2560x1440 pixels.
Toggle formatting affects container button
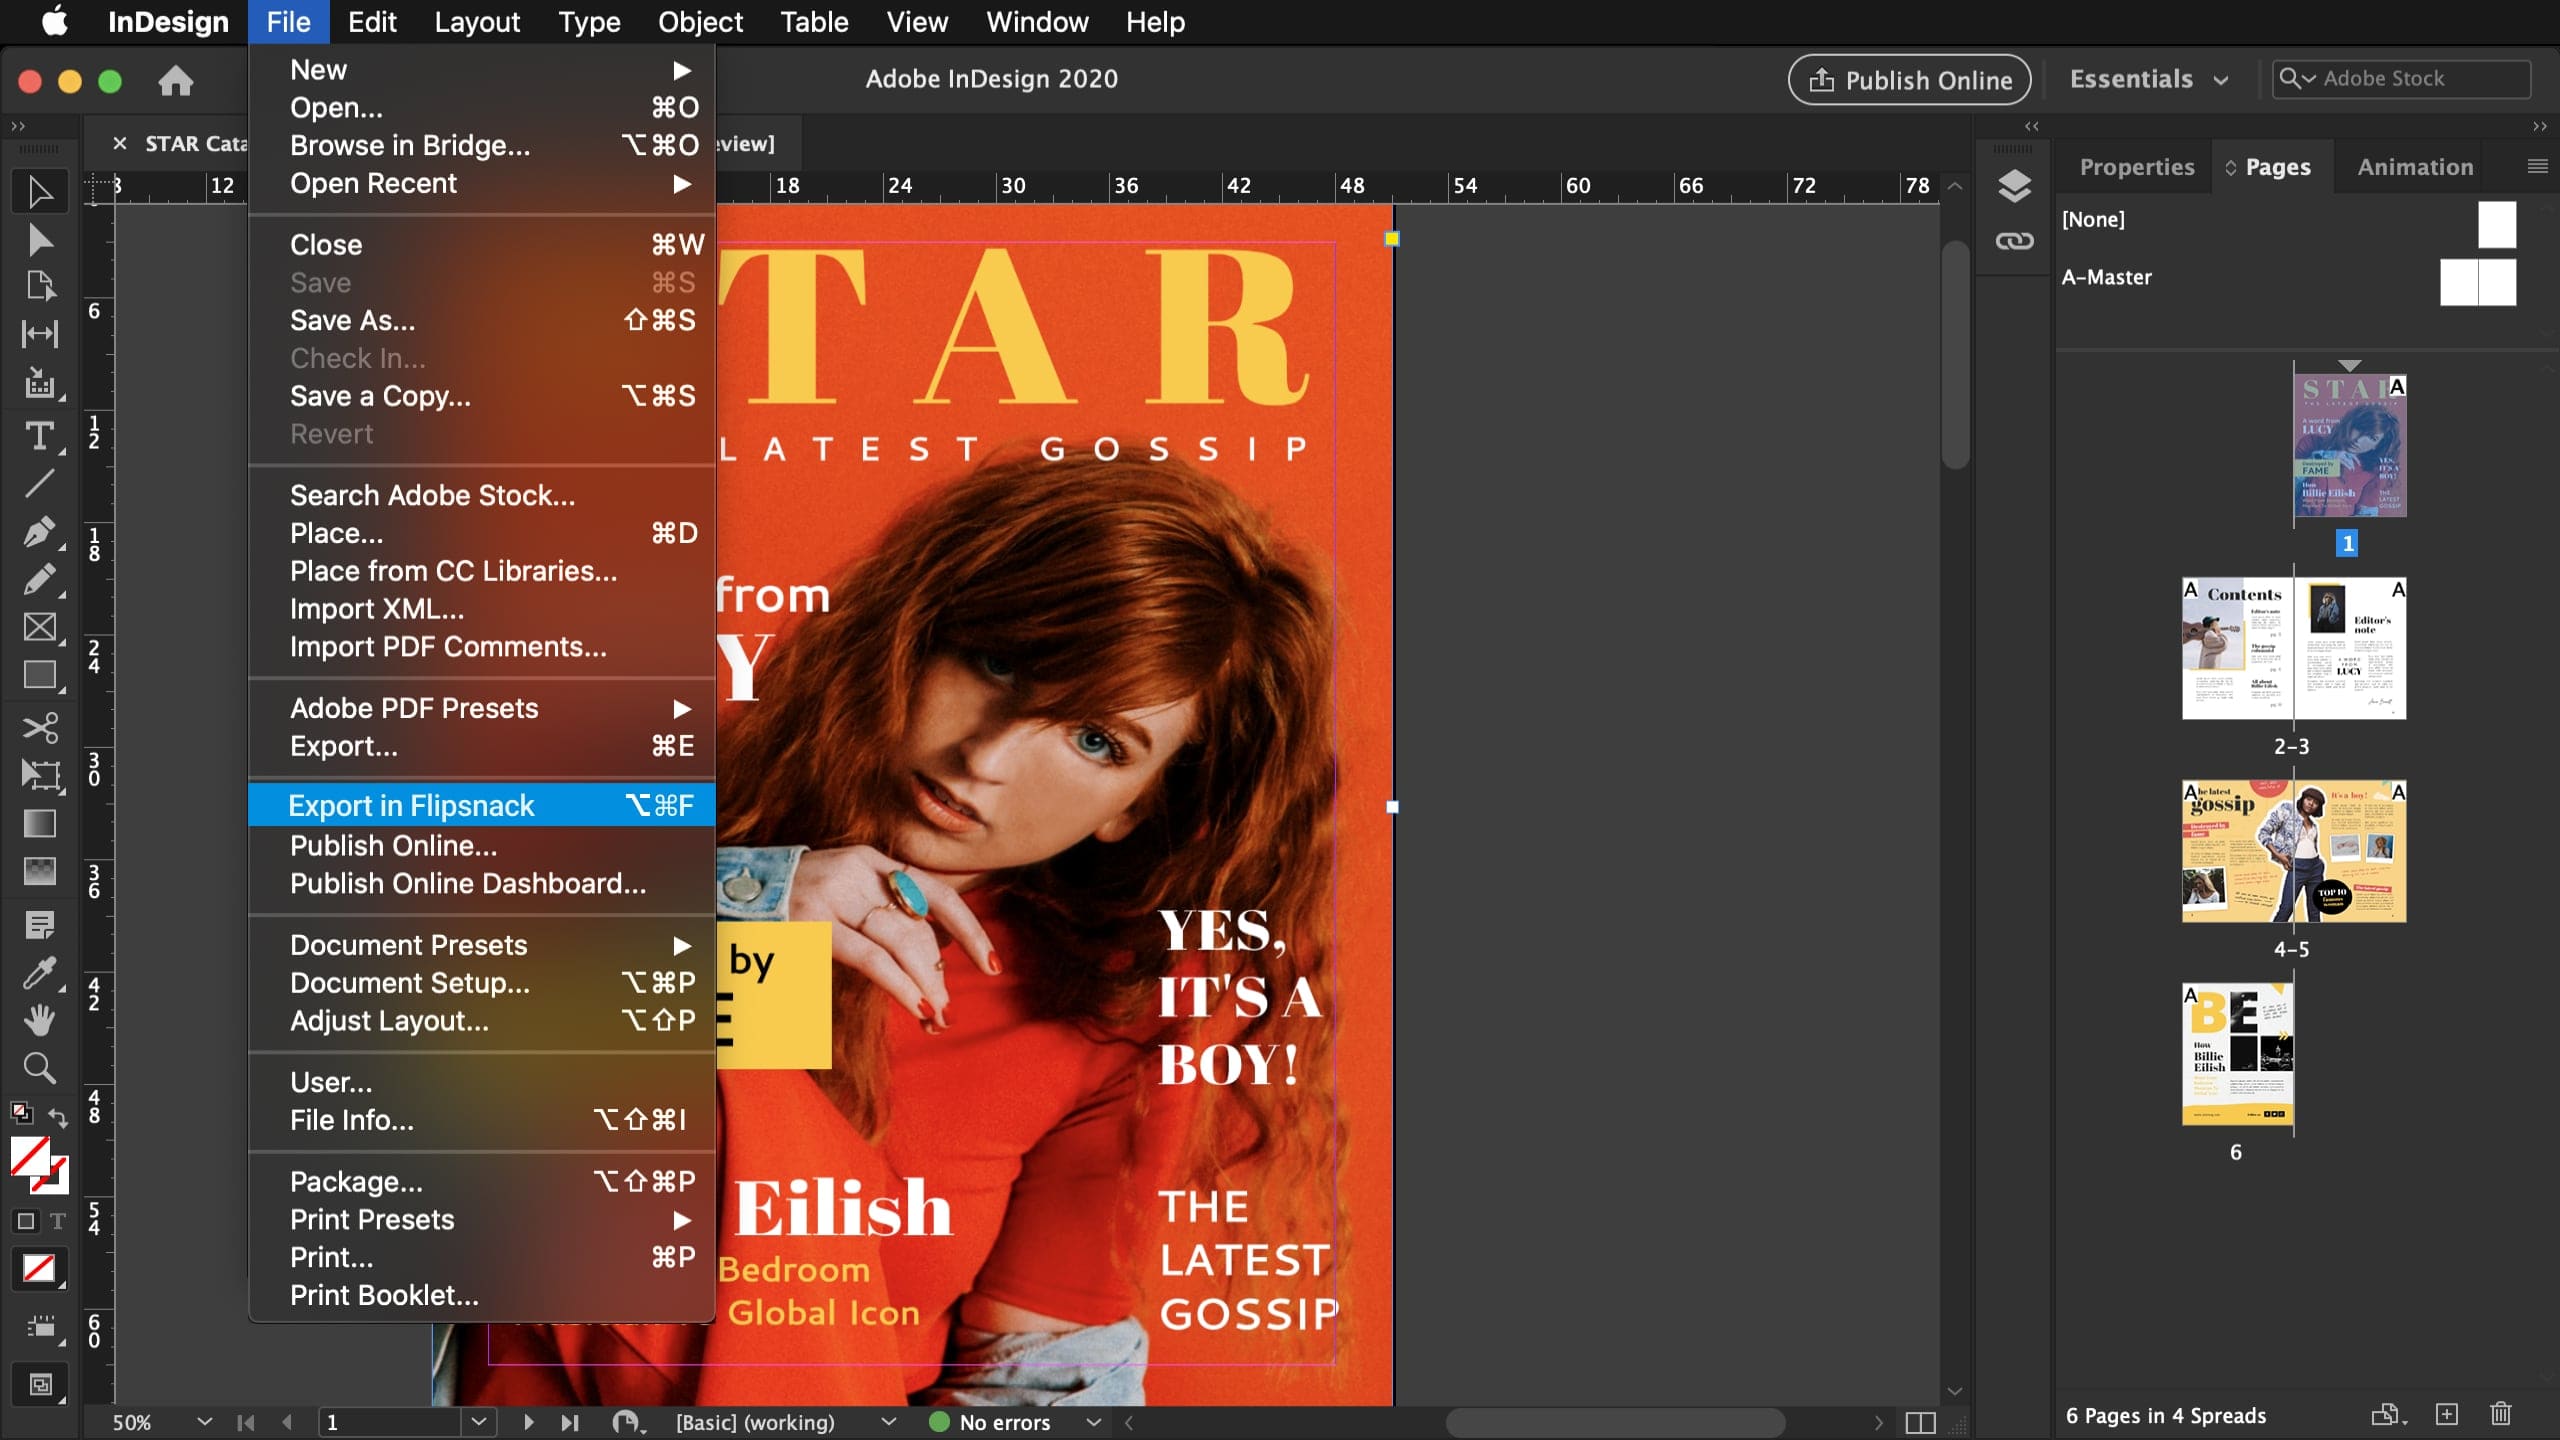click(26, 1221)
